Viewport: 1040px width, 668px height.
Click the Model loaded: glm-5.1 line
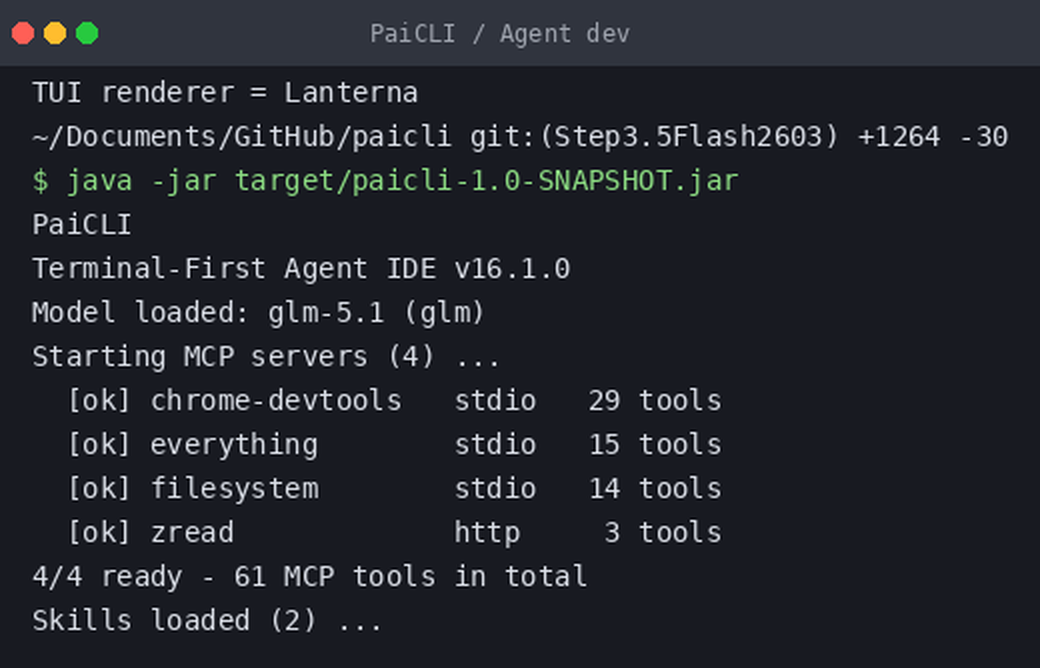pyautogui.click(x=259, y=313)
